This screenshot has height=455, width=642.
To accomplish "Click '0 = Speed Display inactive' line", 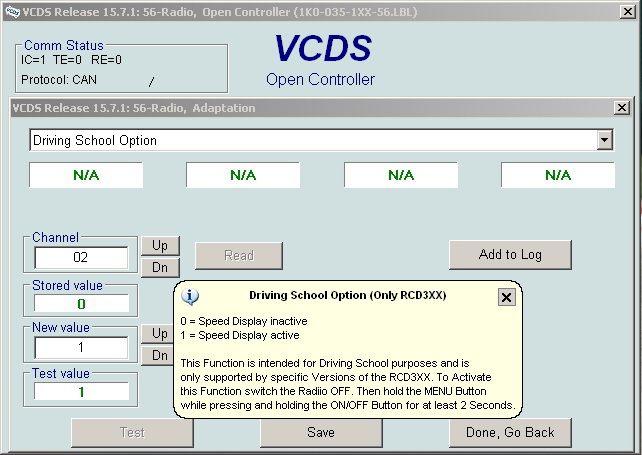I will (x=244, y=321).
